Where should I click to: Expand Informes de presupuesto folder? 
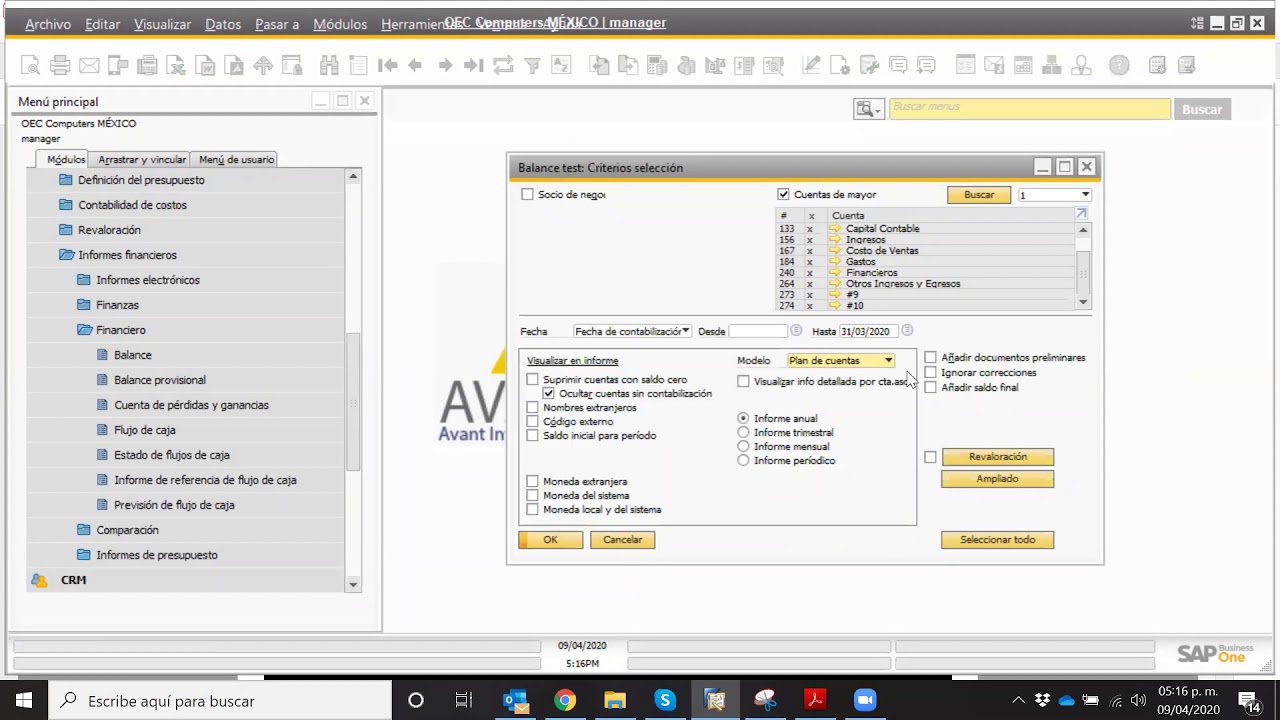tap(84, 555)
